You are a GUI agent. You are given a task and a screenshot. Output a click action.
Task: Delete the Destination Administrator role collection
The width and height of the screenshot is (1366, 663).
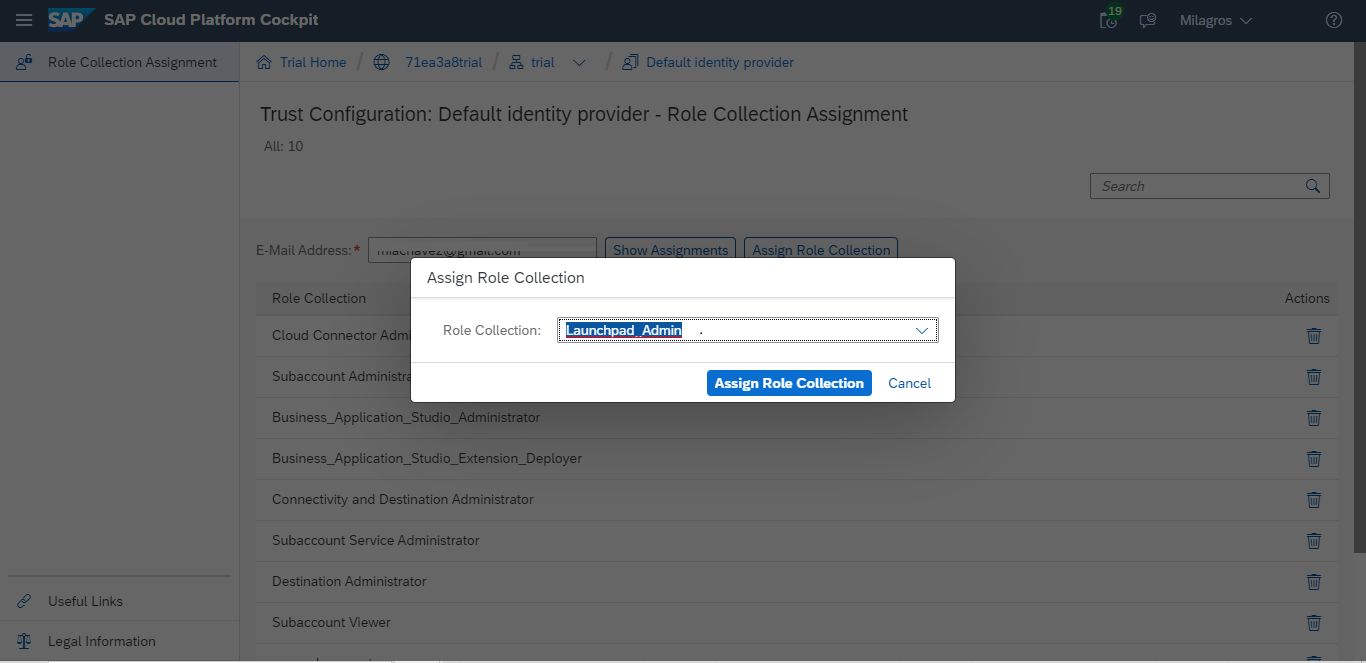(x=1314, y=582)
